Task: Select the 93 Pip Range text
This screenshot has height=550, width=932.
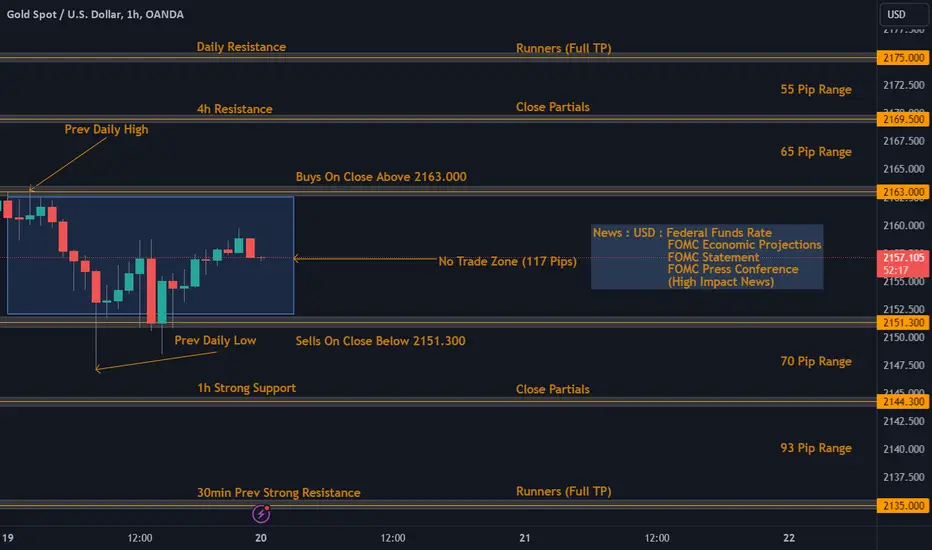Action: 816,448
